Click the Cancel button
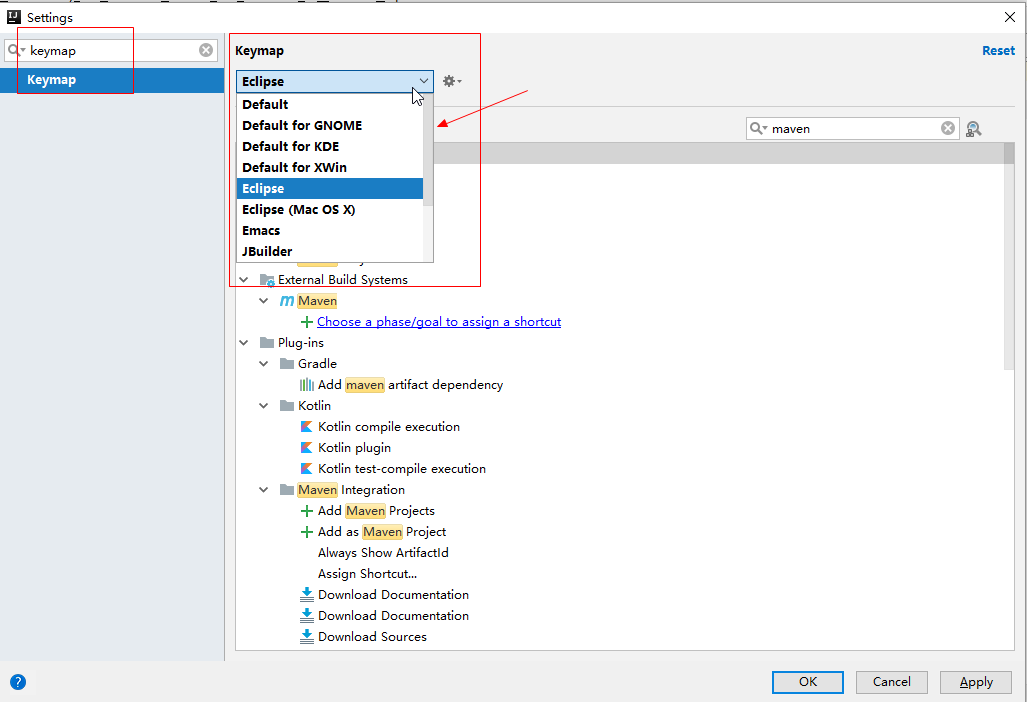Viewport: 1027px width, 702px height. 891,682
